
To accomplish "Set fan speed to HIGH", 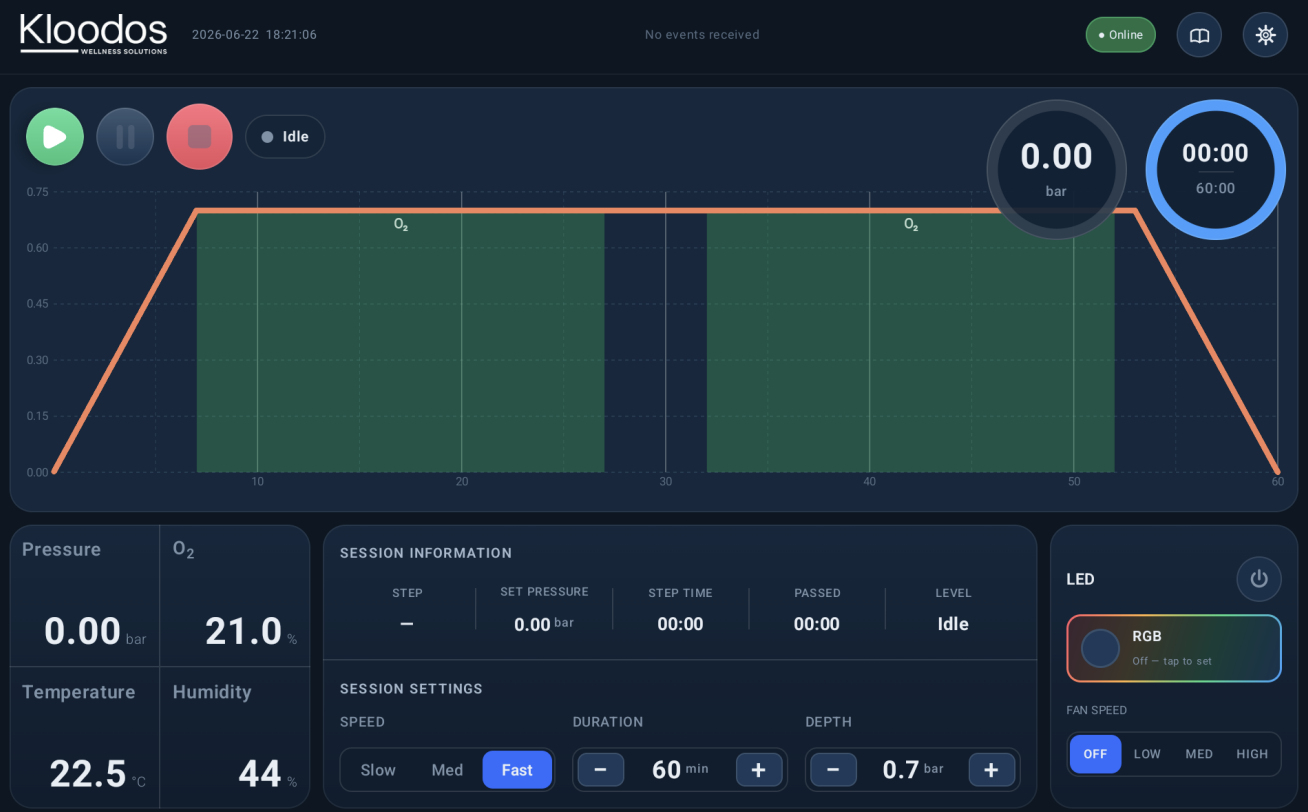I will pyautogui.click(x=1252, y=754).
